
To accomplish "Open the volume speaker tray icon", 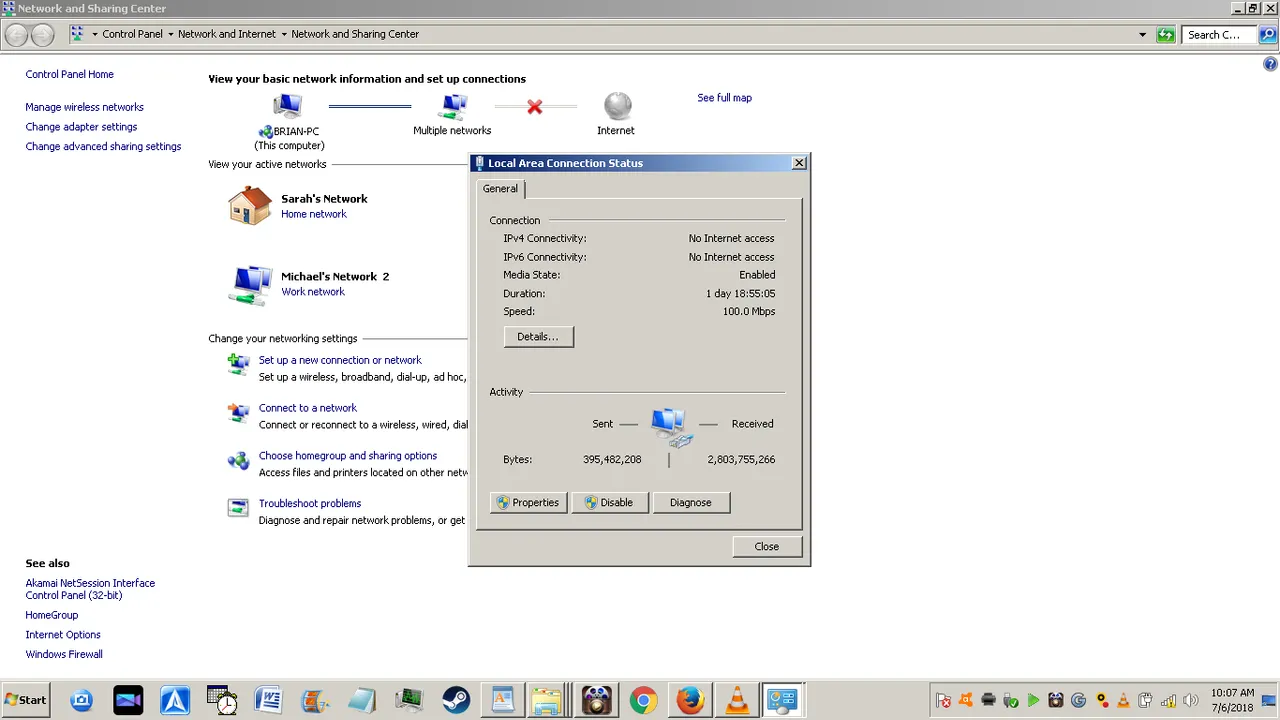I will click(1190, 700).
